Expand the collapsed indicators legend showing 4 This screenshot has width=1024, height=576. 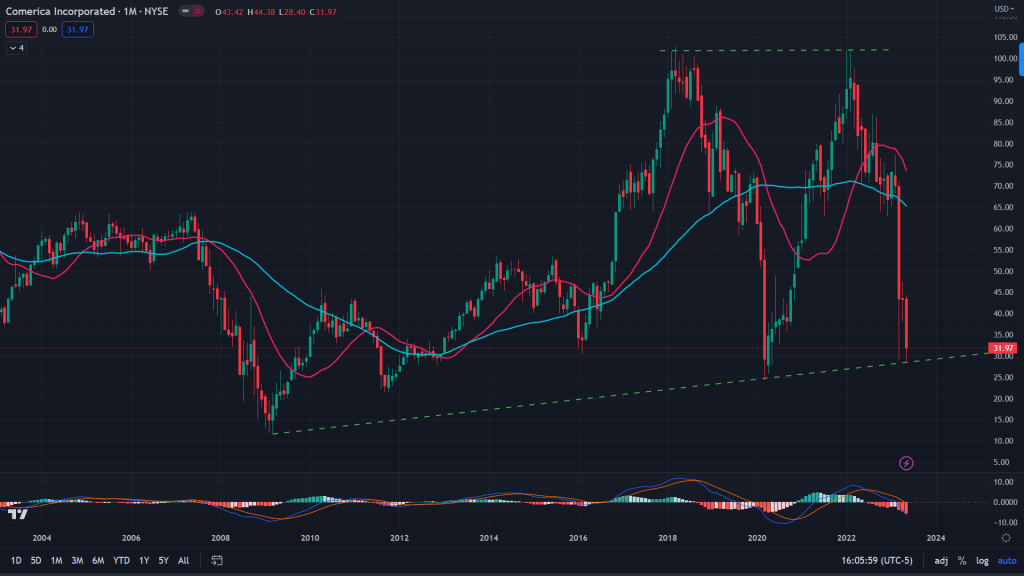tap(16, 47)
